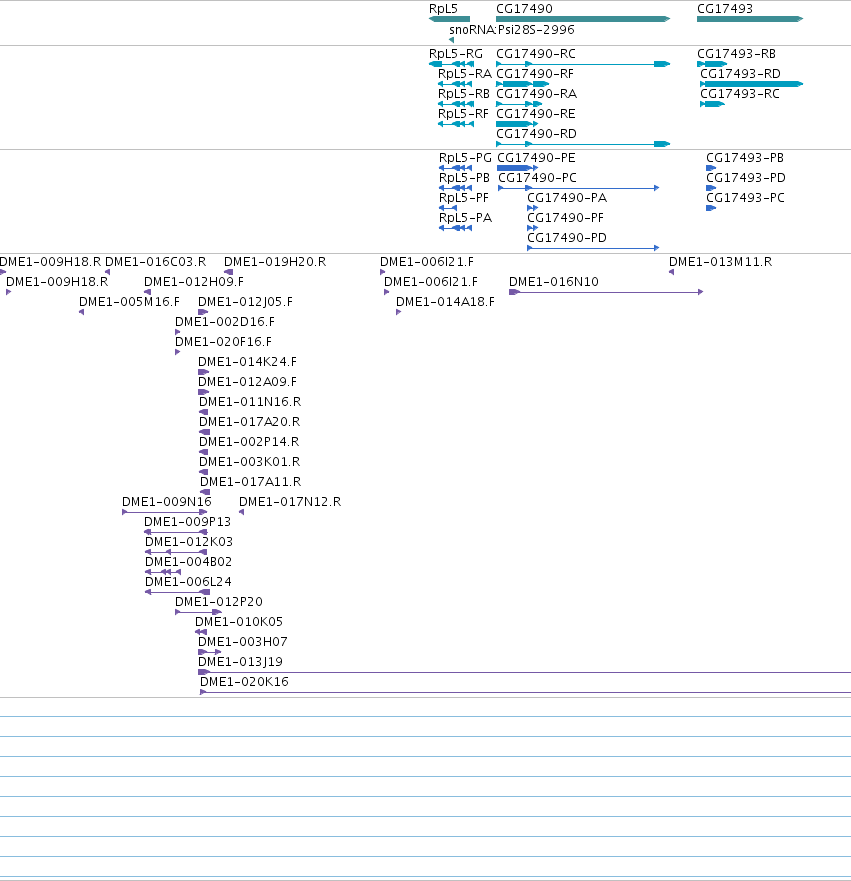Select the CG17490 gene name label
The width and height of the screenshot is (851, 881).
524,9
